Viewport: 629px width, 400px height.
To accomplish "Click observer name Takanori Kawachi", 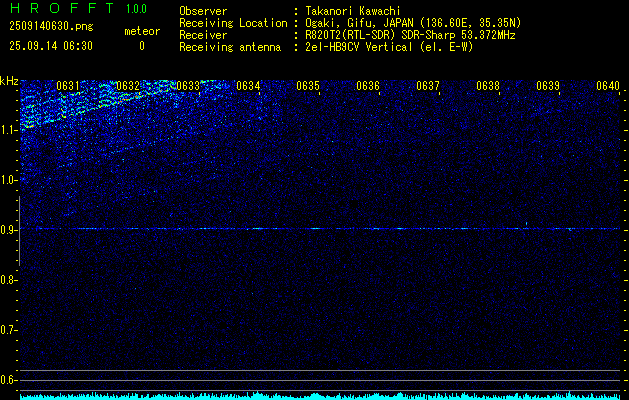I will [353, 11].
